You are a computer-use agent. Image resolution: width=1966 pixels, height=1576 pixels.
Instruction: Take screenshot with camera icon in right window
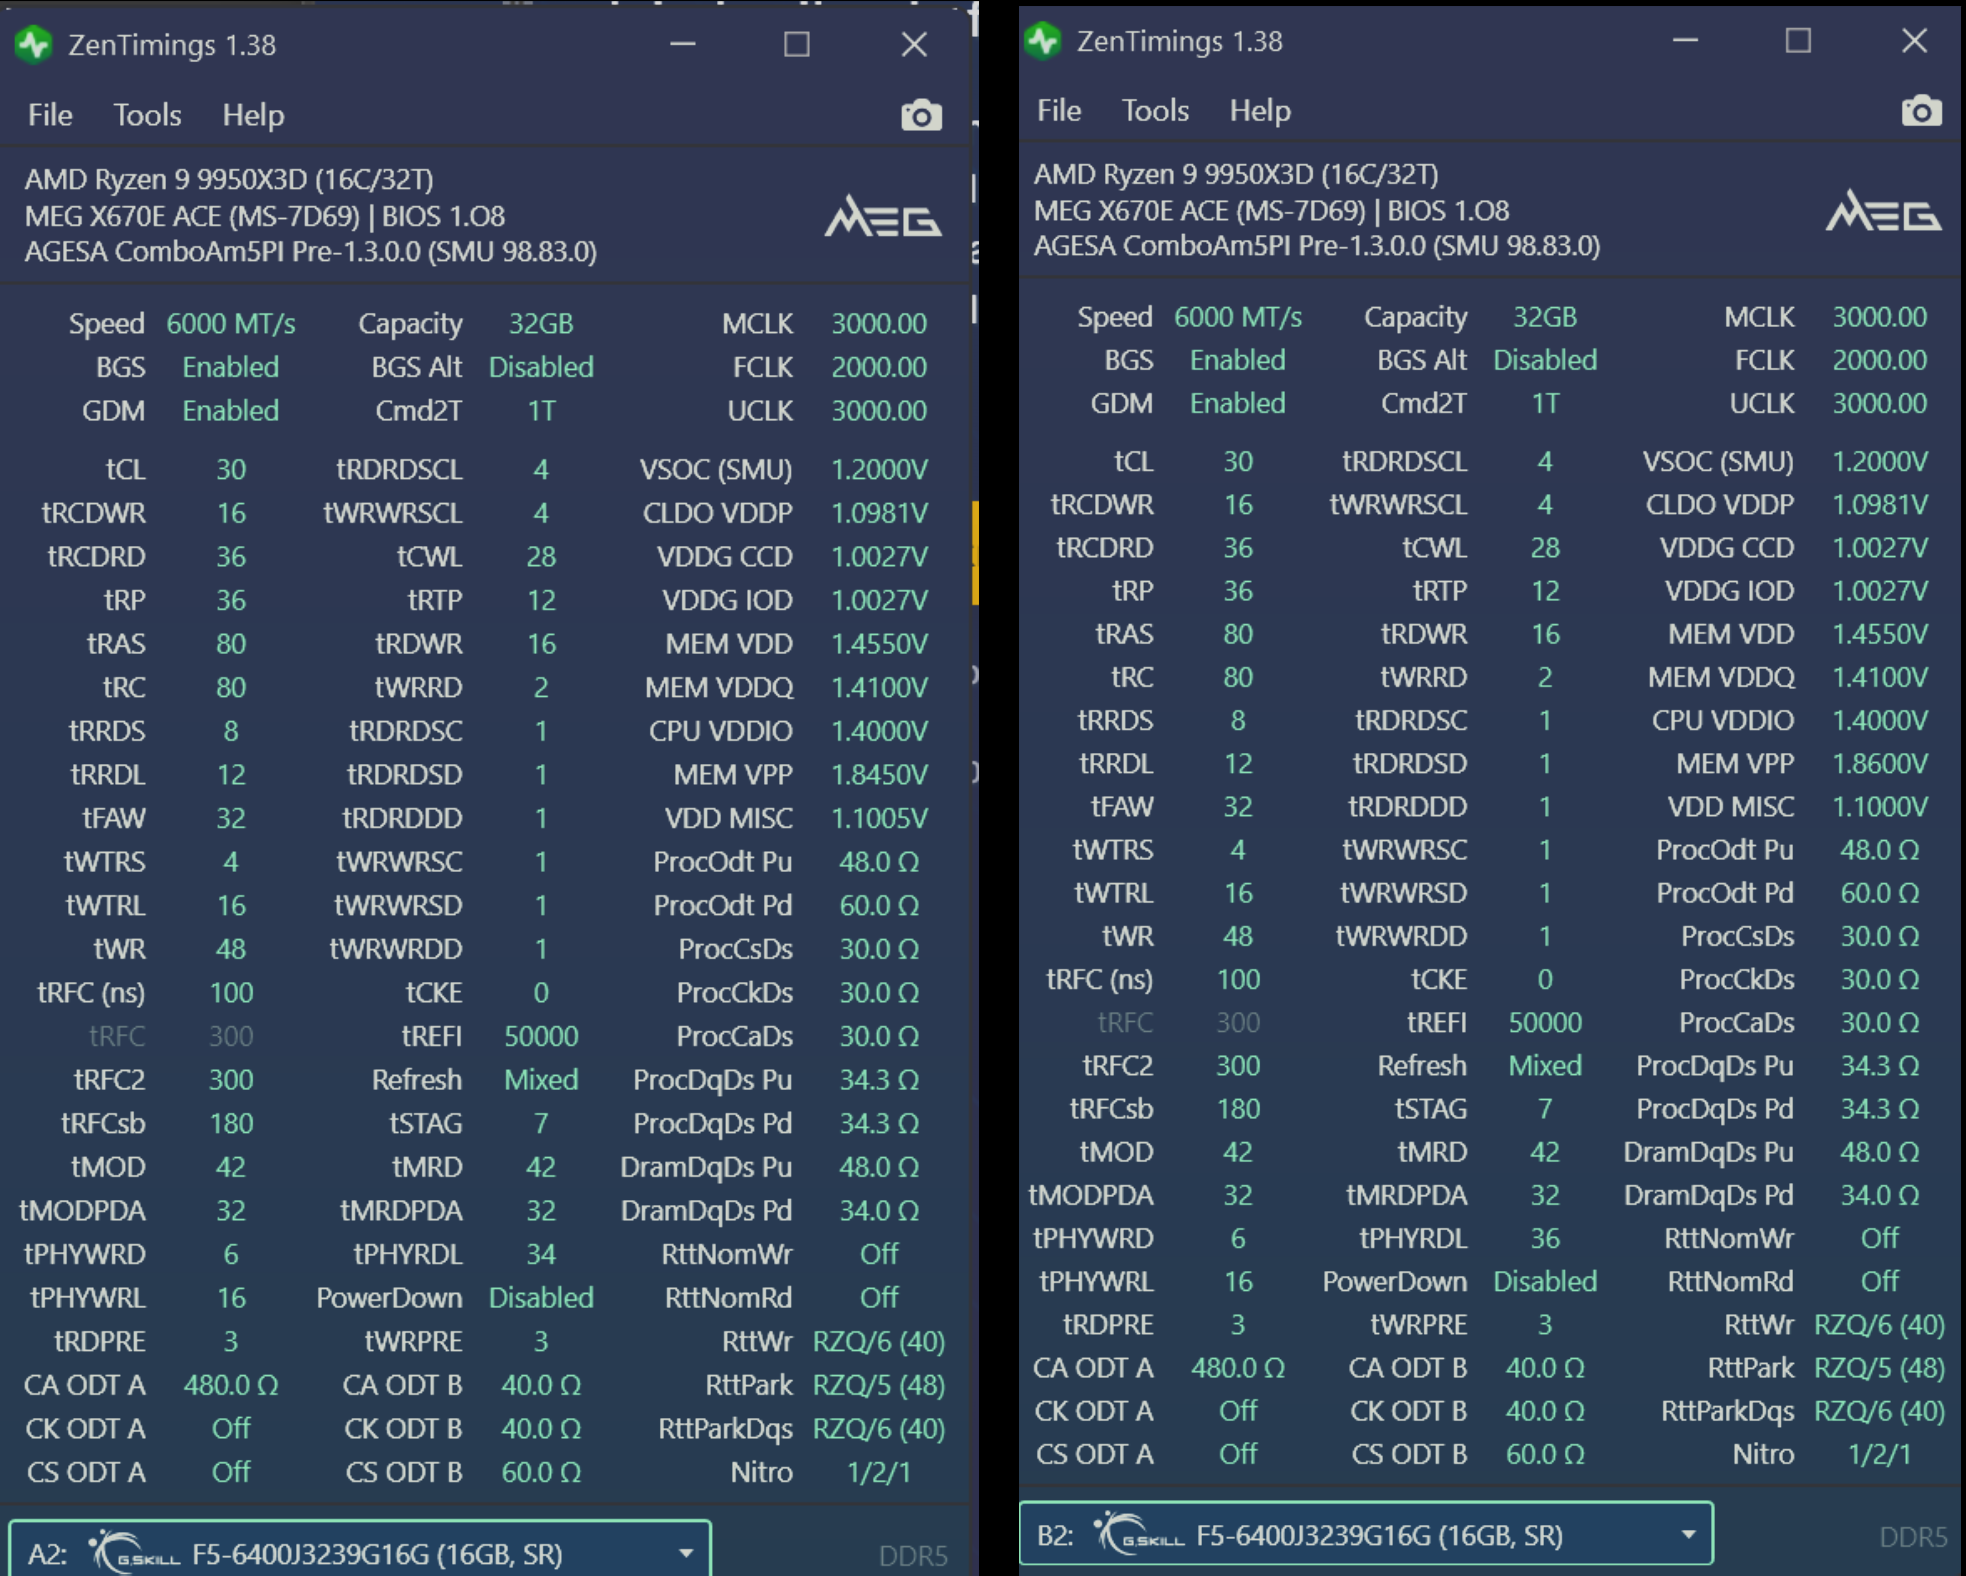(x=1921, y=111)
